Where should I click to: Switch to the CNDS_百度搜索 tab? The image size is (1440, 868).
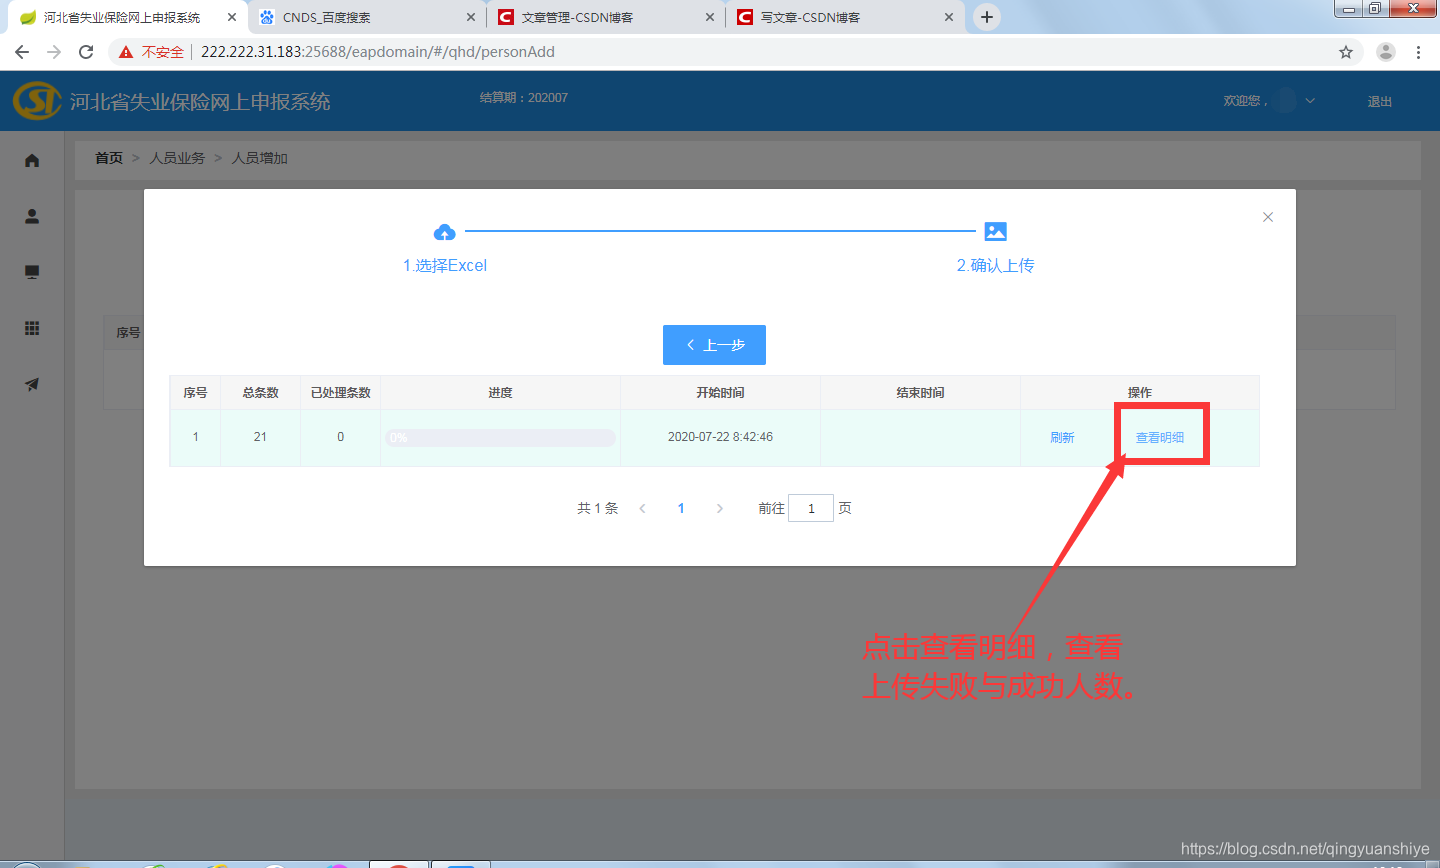tap(366, 17)
